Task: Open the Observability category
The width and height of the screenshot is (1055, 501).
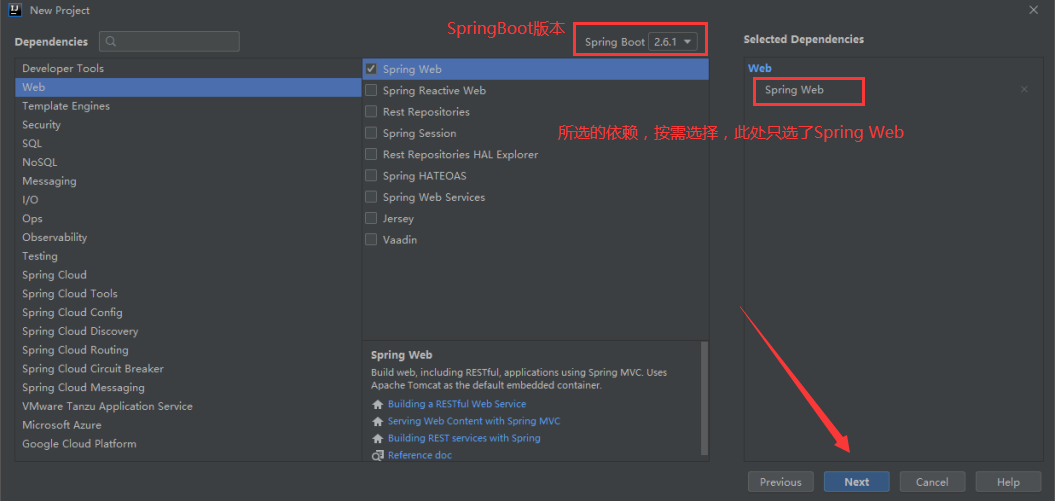Action: (x=188, y=237)
